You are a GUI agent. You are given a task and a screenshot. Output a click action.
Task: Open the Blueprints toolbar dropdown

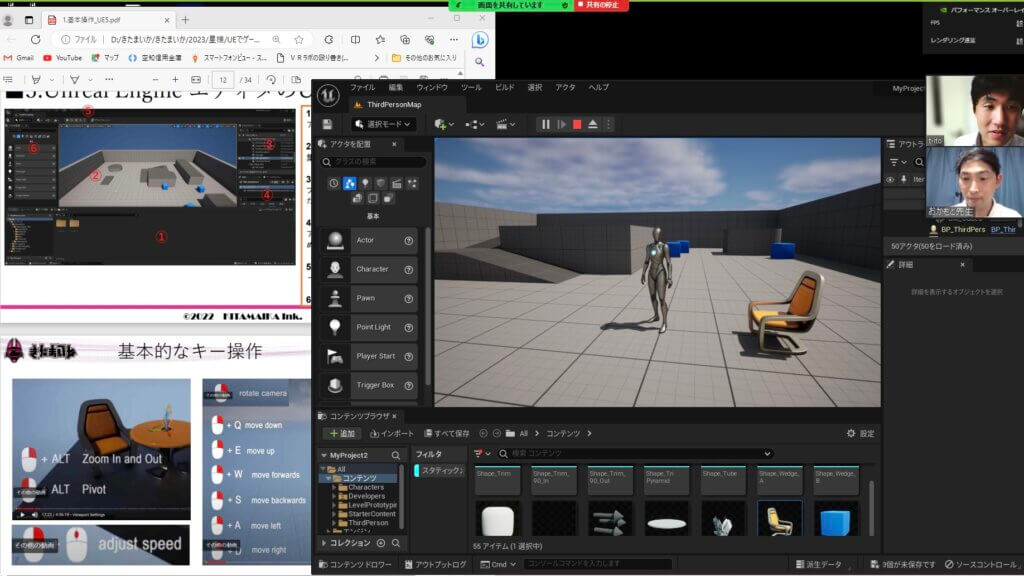click(475, 124)
